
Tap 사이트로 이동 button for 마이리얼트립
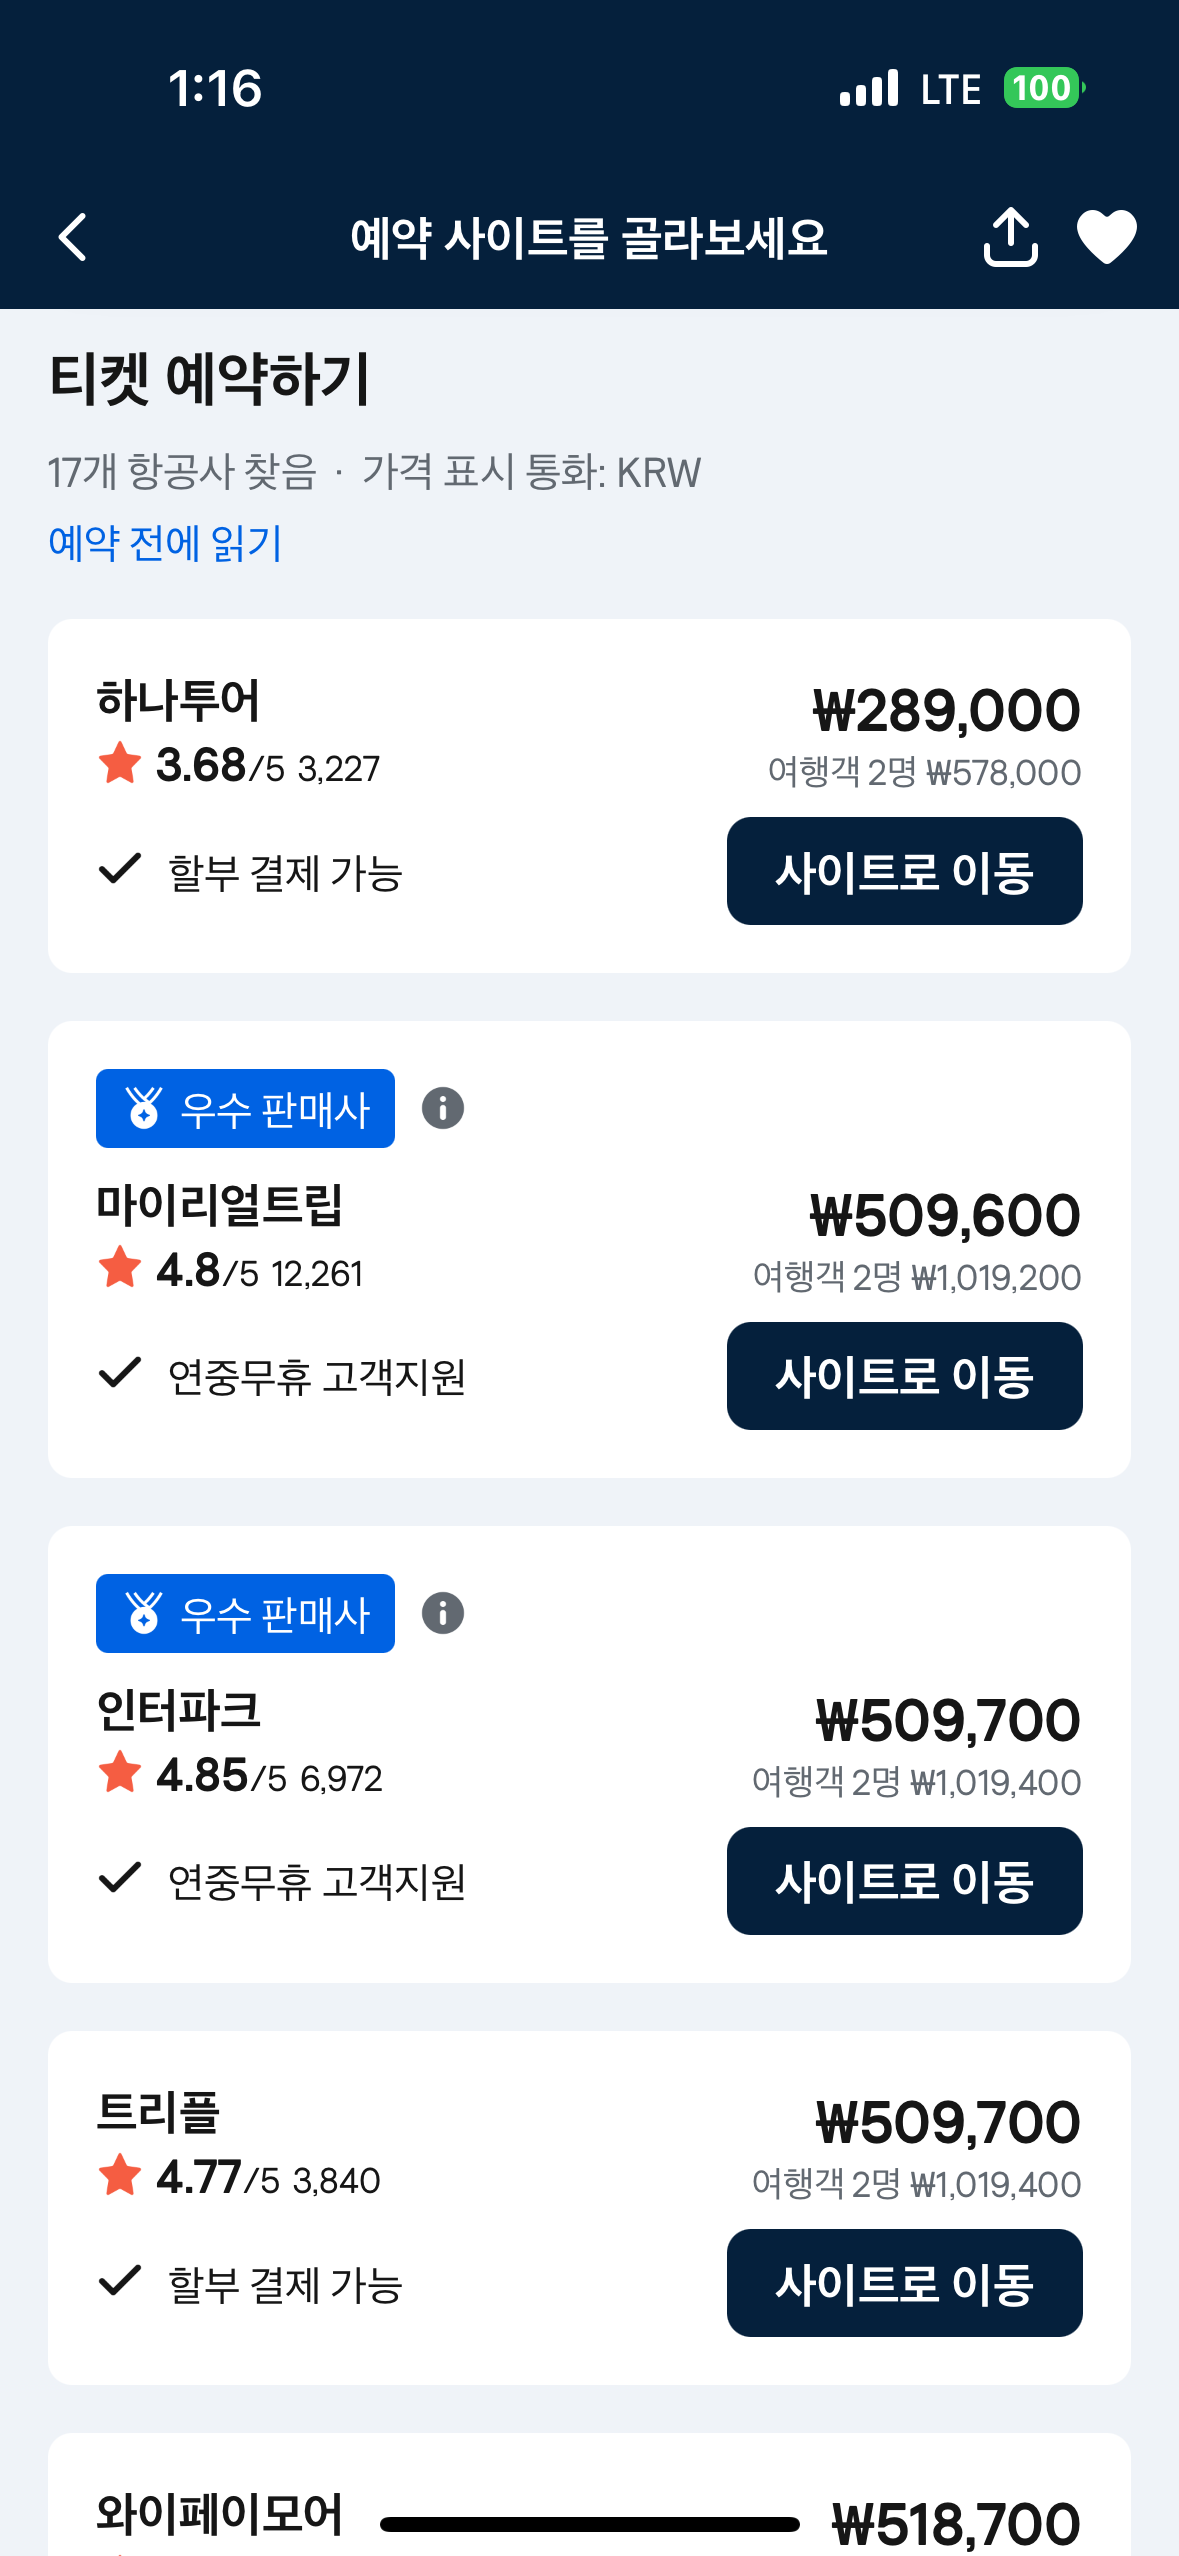(904, 1376)
